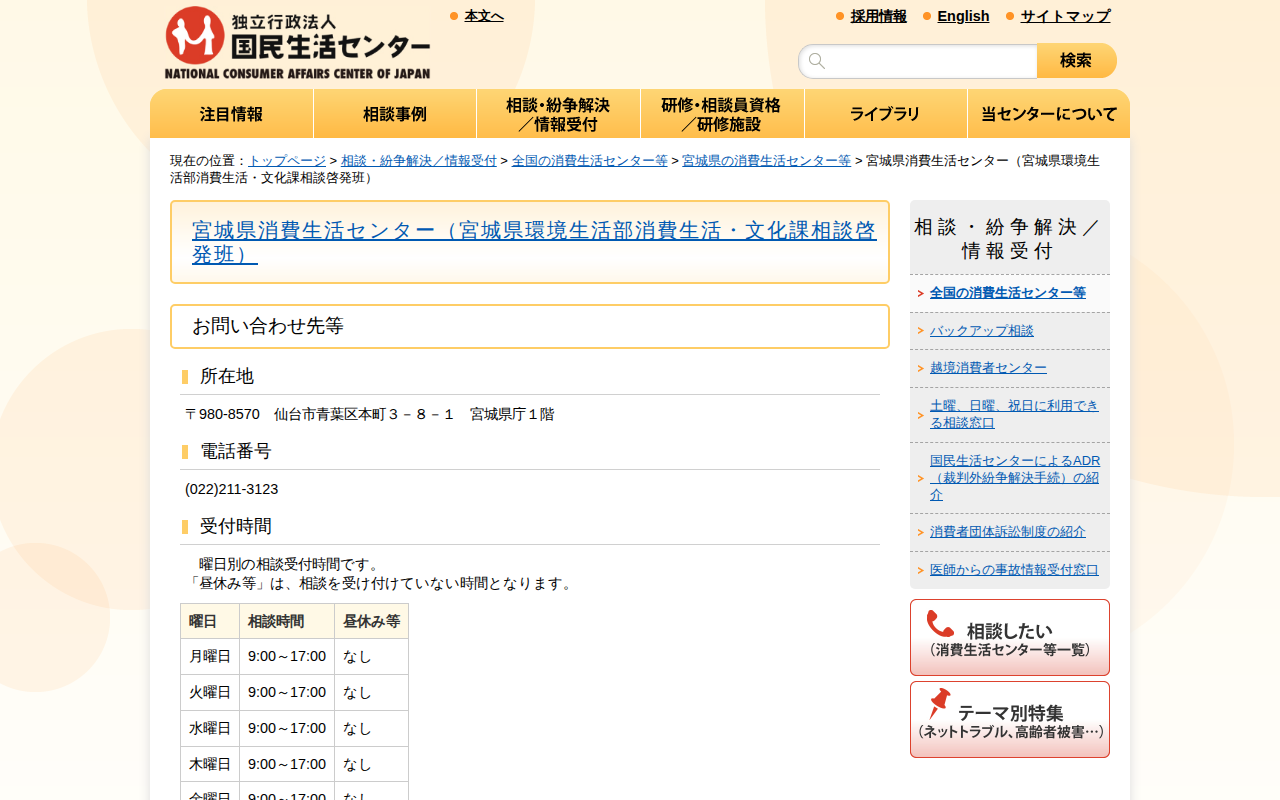This screenshot has height=800, width=1280.
Task: Open 消費者団体訴訟制度の紹介 sidebar link
Action: 1006,531
